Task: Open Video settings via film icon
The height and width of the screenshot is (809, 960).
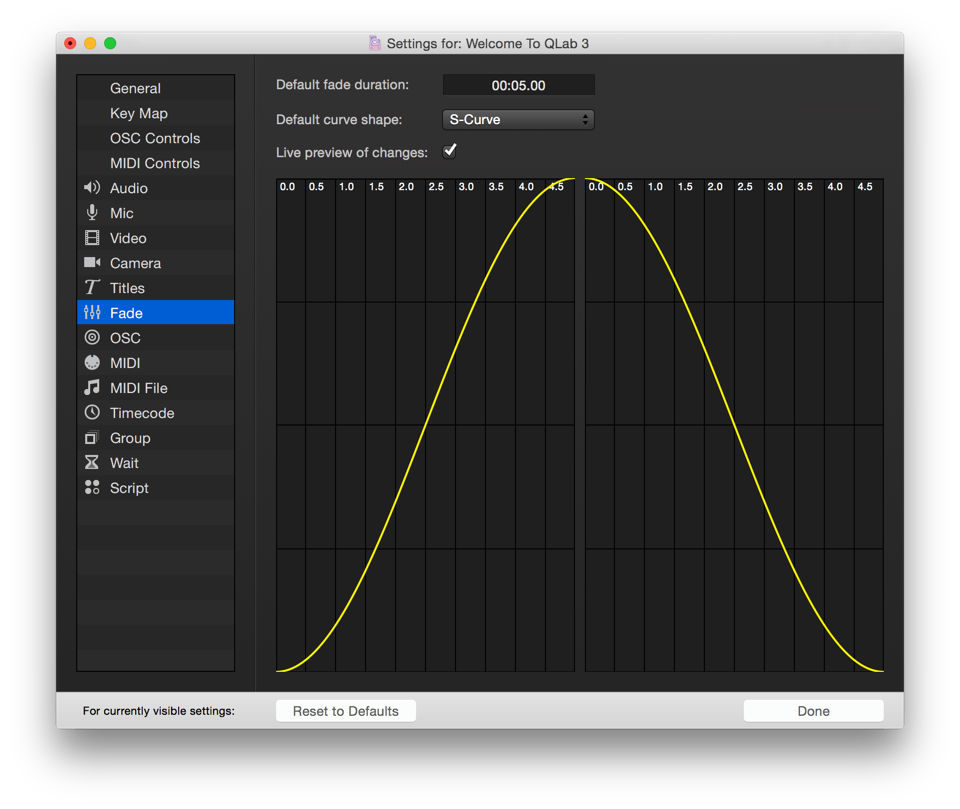Action: pos(92,238)
